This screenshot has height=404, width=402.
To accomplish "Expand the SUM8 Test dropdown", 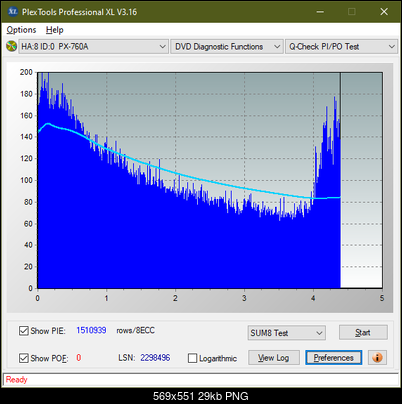I will pos(287,333).
